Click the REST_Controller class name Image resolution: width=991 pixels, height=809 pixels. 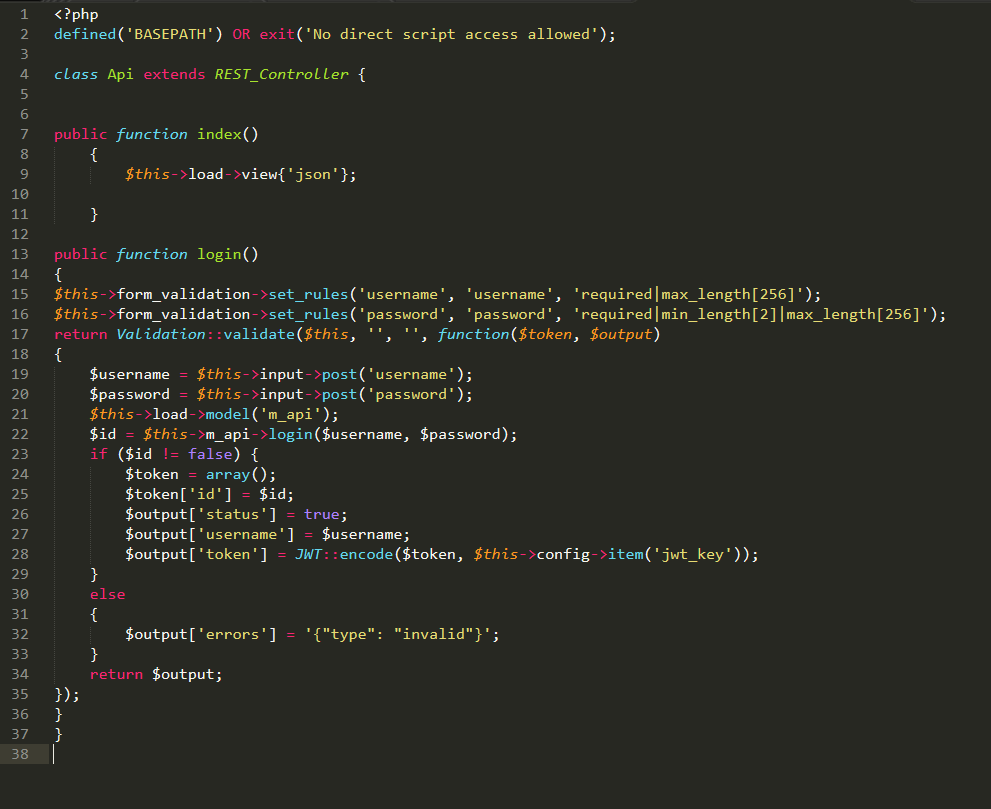pyautogui.click(x=279, y=73)
